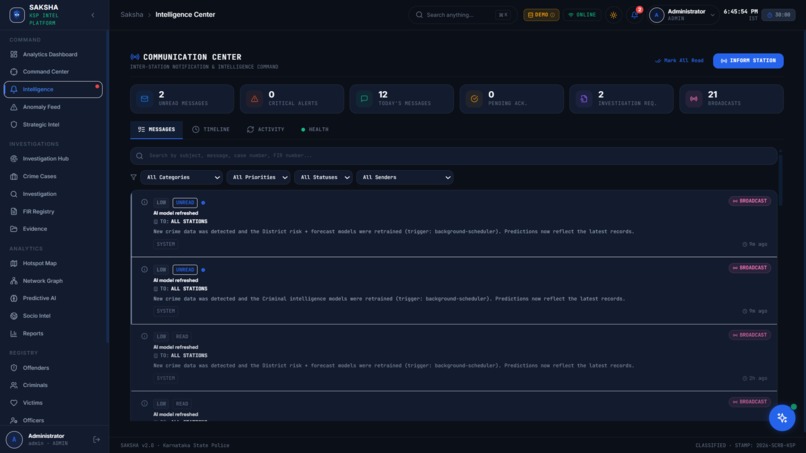Open read District risk message from 2h ago
Image resolution: width=806 pixels, height=453 pixels.
454,357
